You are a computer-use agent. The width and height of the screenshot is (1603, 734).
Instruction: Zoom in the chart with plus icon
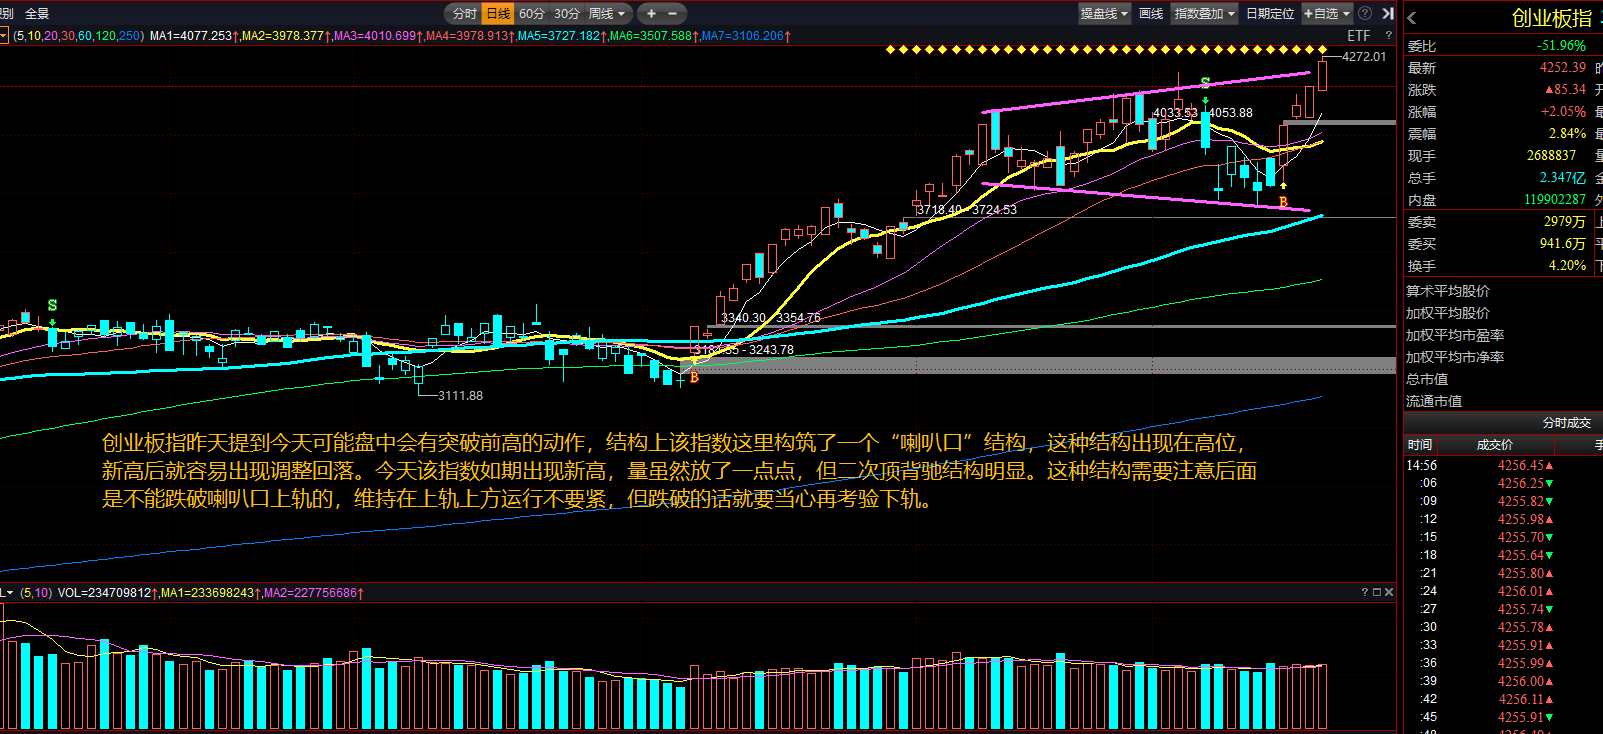point(651,13)
